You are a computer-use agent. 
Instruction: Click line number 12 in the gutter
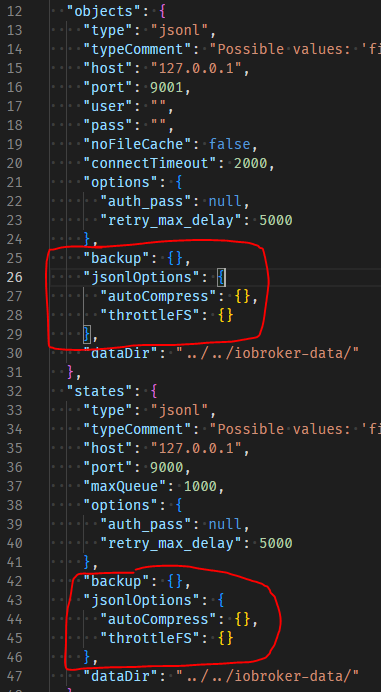[14, 11]
